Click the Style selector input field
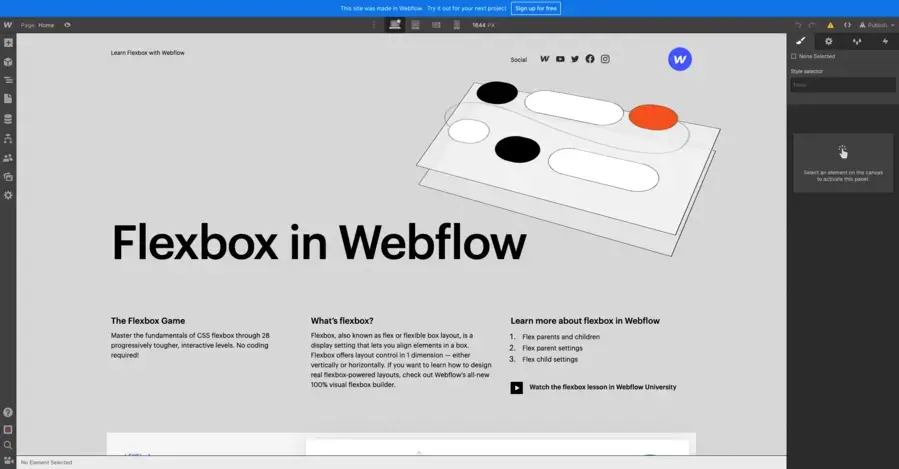The height and width of the screenshot is (469, 899). pyautogui.click(x=843, y=85)
